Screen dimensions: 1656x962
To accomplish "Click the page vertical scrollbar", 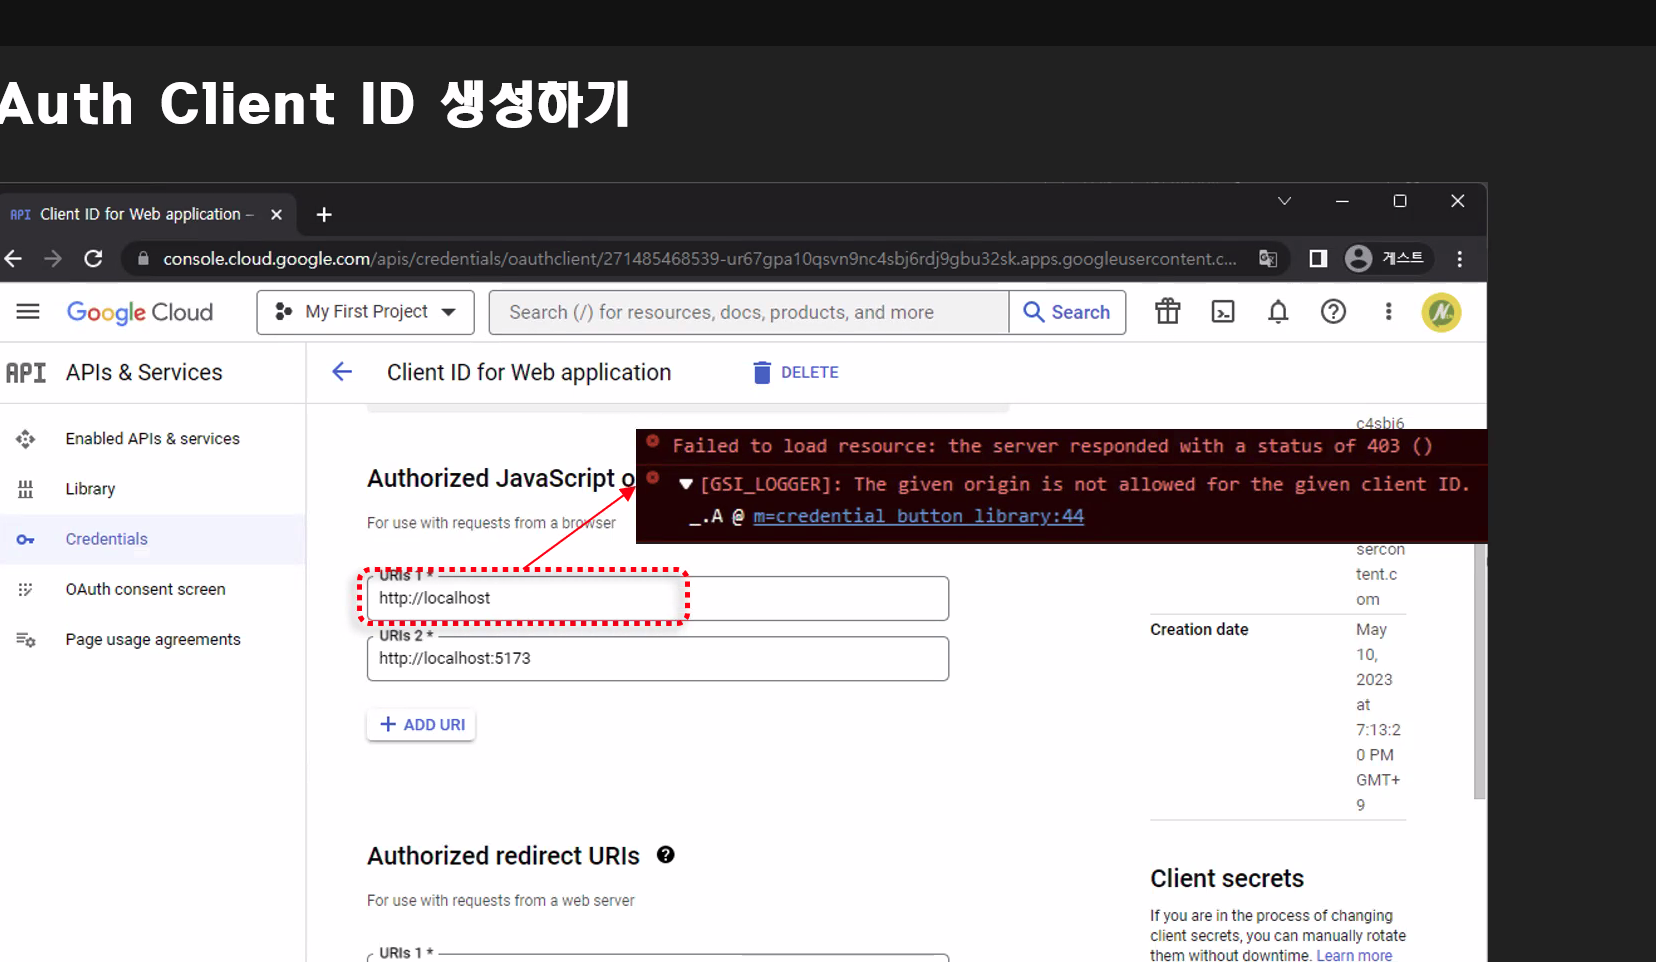I will click(1480, 670).
